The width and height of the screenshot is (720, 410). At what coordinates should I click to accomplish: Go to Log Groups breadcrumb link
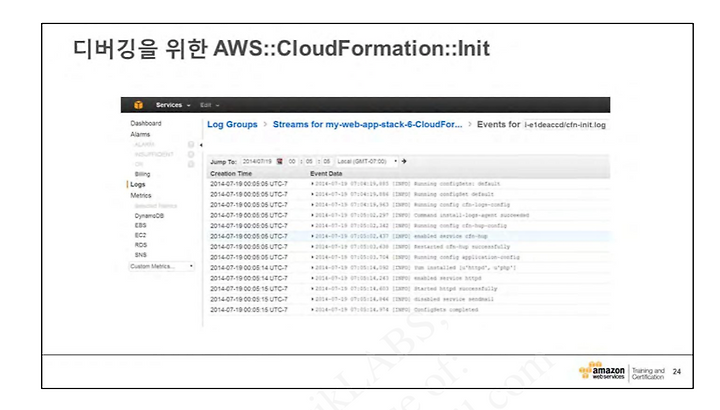232,124
